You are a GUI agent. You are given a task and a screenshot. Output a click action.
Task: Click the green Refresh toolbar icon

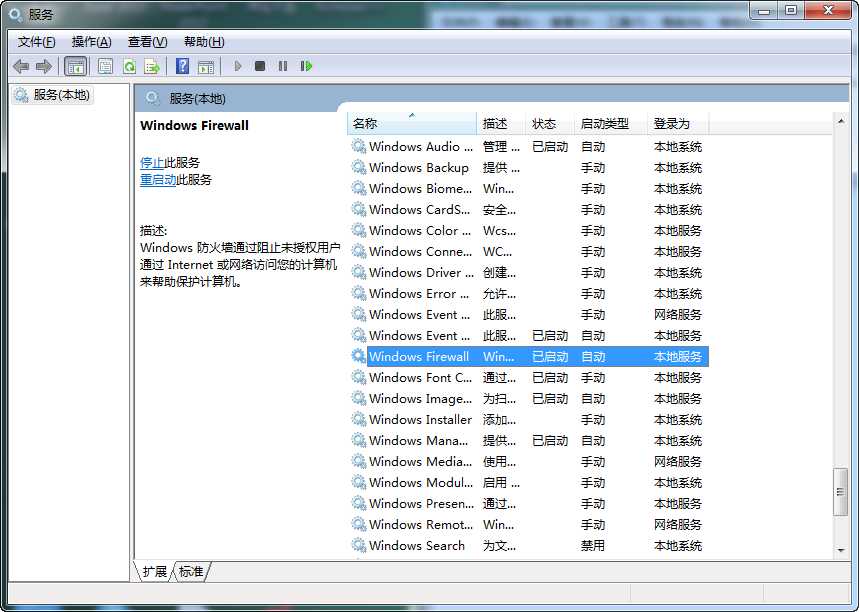(x=129, y=67)
